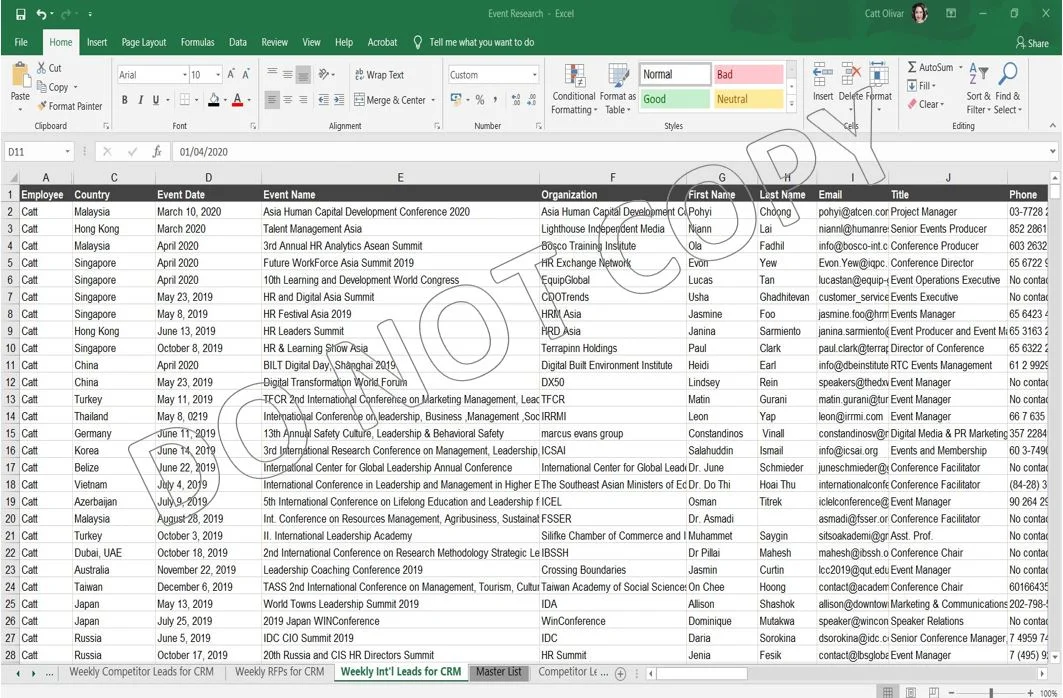Image resolution: width=1063 pixels, height=698 pixels.
Task: Expand the Name Box dropdown
Action: pos(67,152)
